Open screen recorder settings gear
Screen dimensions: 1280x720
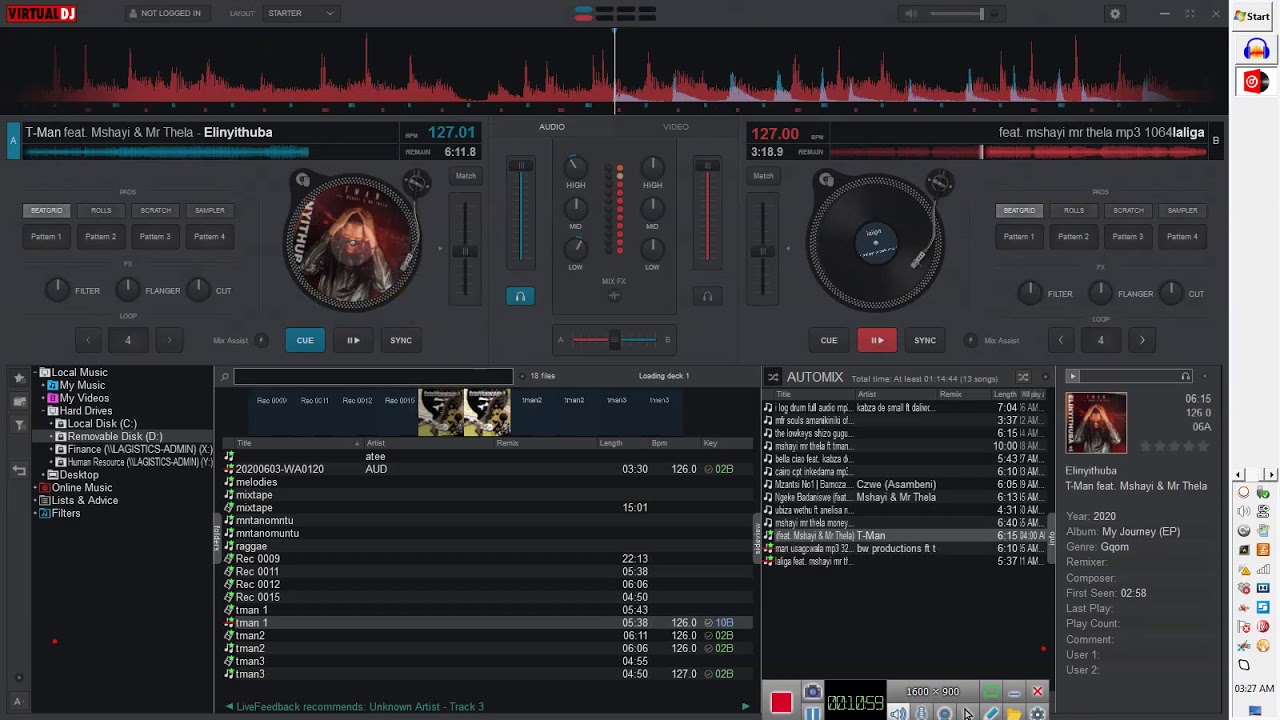tap(1037, 713)
